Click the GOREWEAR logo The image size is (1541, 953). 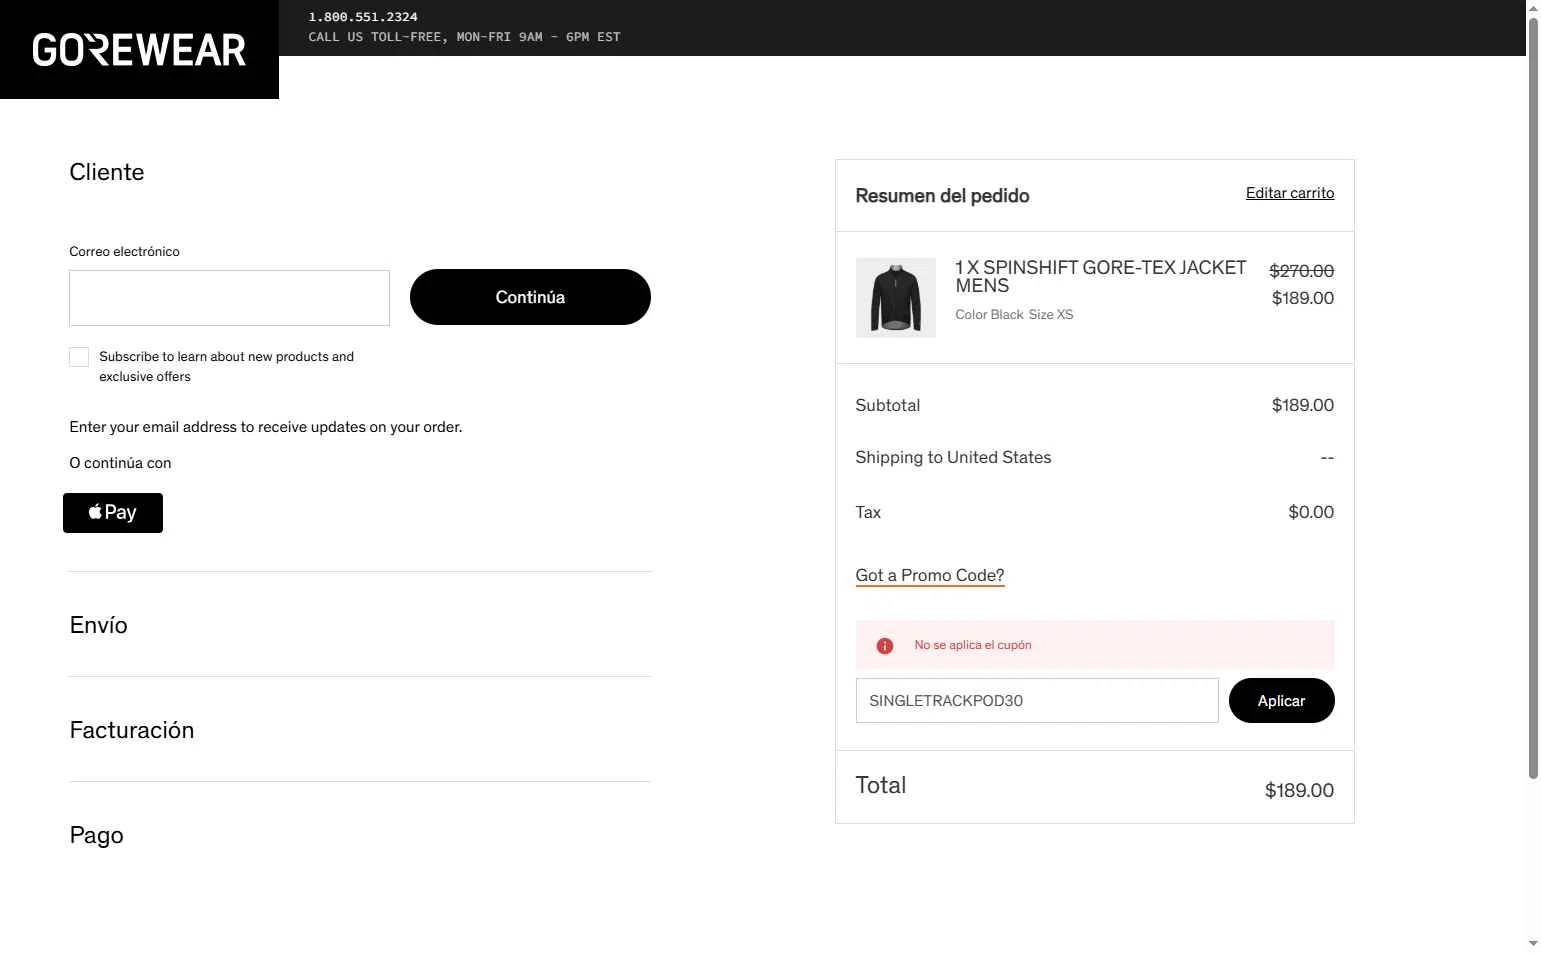139,50
